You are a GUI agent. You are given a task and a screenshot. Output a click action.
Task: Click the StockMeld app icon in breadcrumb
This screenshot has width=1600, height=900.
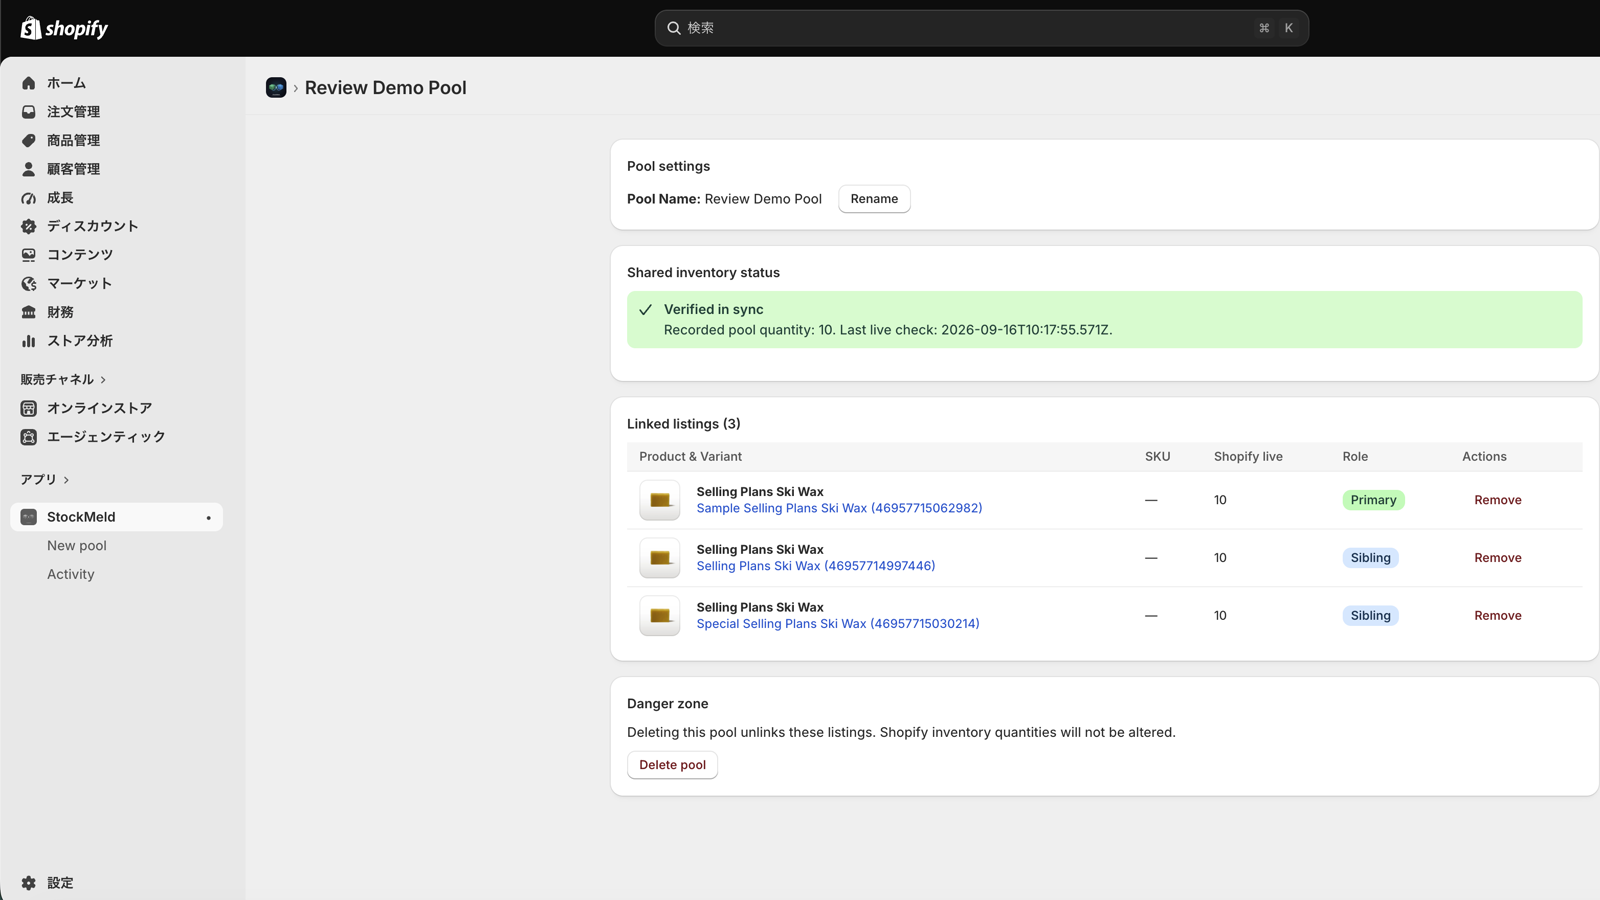(x=276, y=88)
